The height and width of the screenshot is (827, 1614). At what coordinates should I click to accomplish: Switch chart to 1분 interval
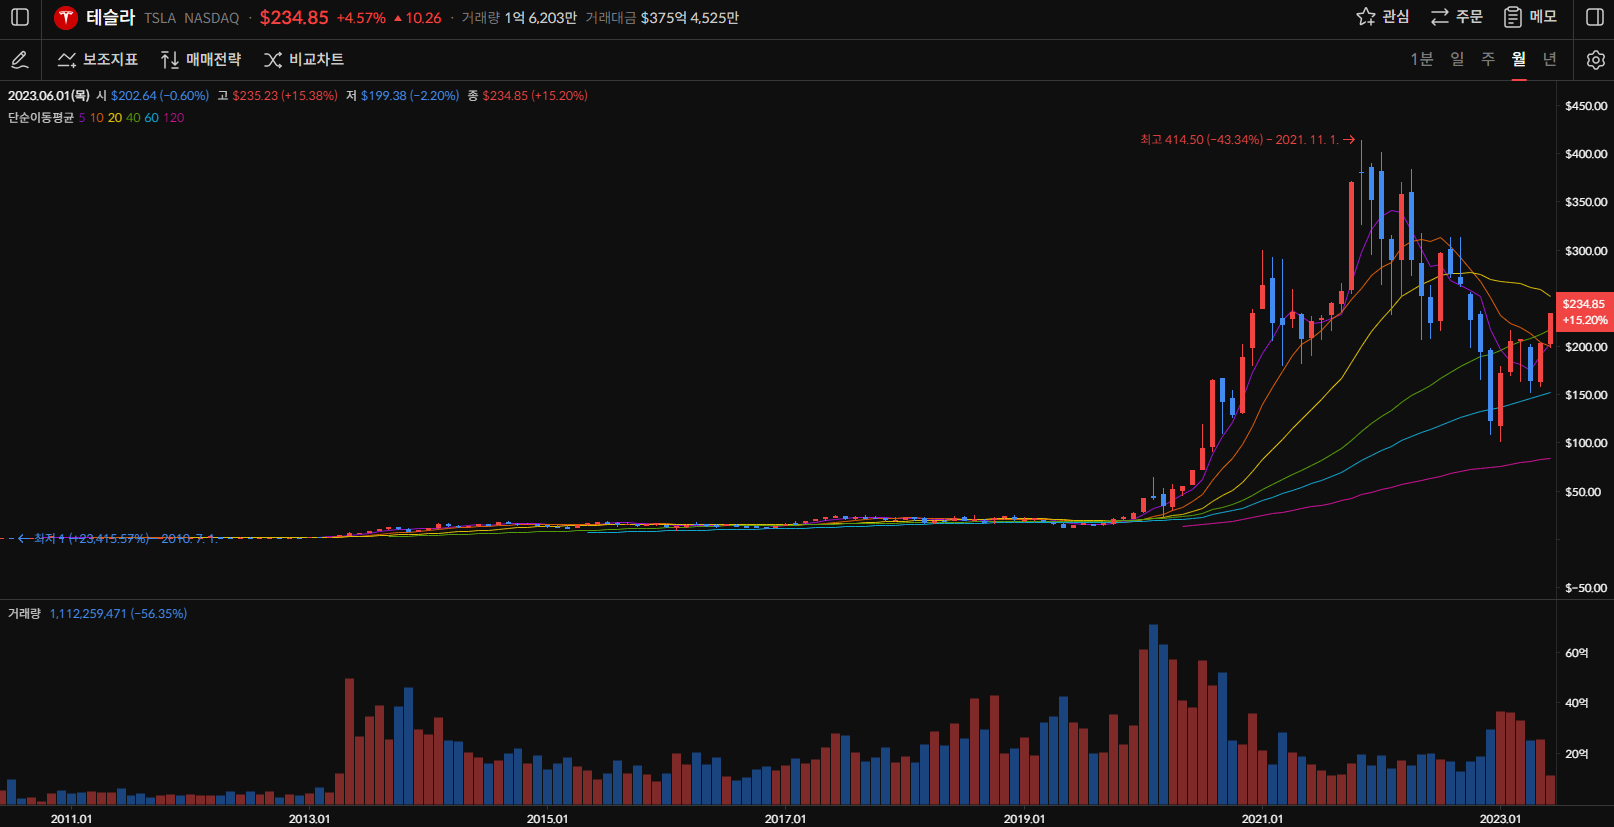[x=1421, y=60]
